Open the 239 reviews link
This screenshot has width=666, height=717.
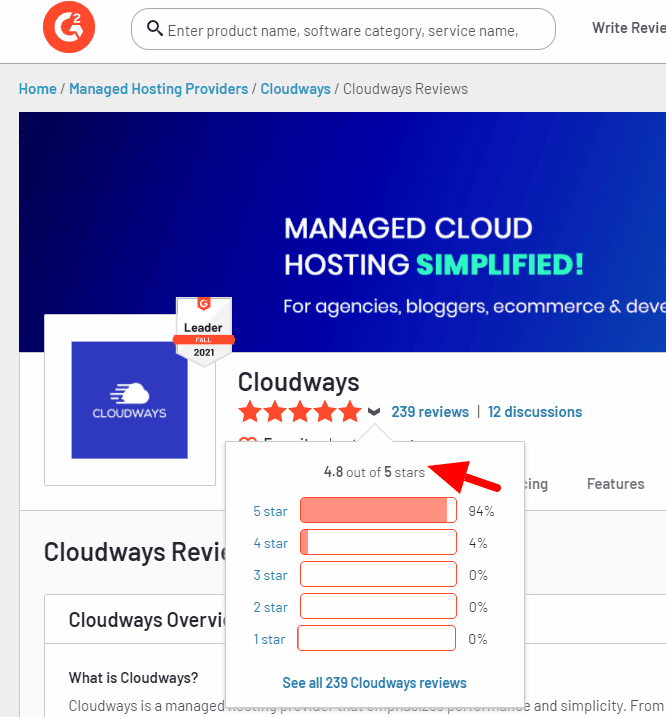(430, 412)
